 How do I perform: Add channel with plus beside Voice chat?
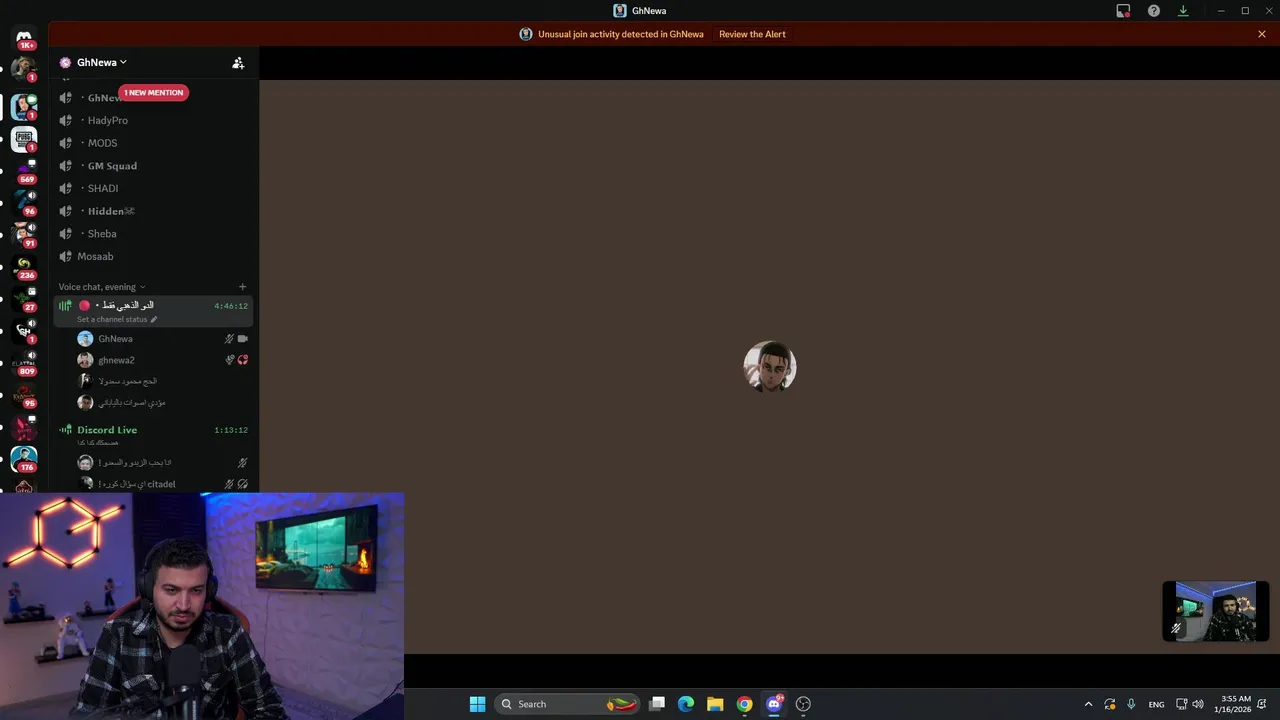click(242, 287)
